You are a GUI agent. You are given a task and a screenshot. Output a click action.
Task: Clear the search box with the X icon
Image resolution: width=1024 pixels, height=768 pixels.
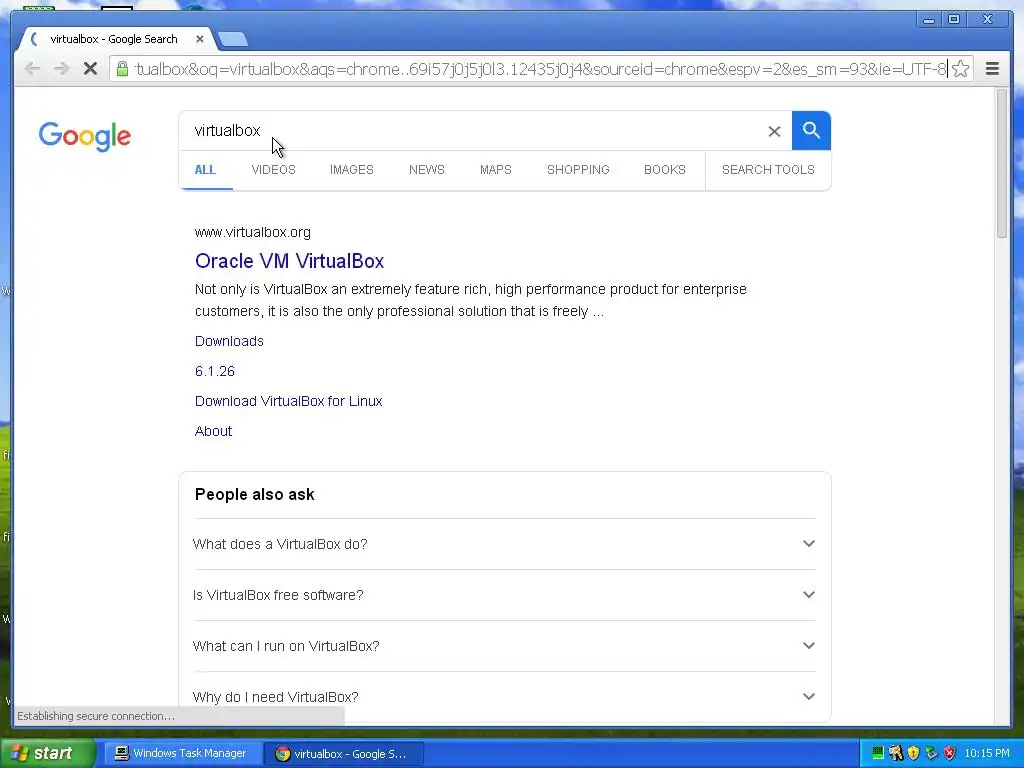pos(774,131)
